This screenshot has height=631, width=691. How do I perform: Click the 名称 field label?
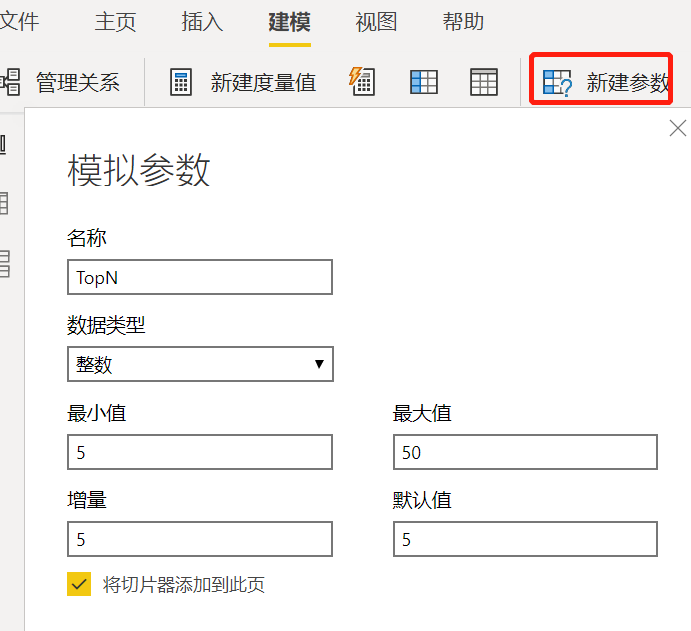coord(87,238)
